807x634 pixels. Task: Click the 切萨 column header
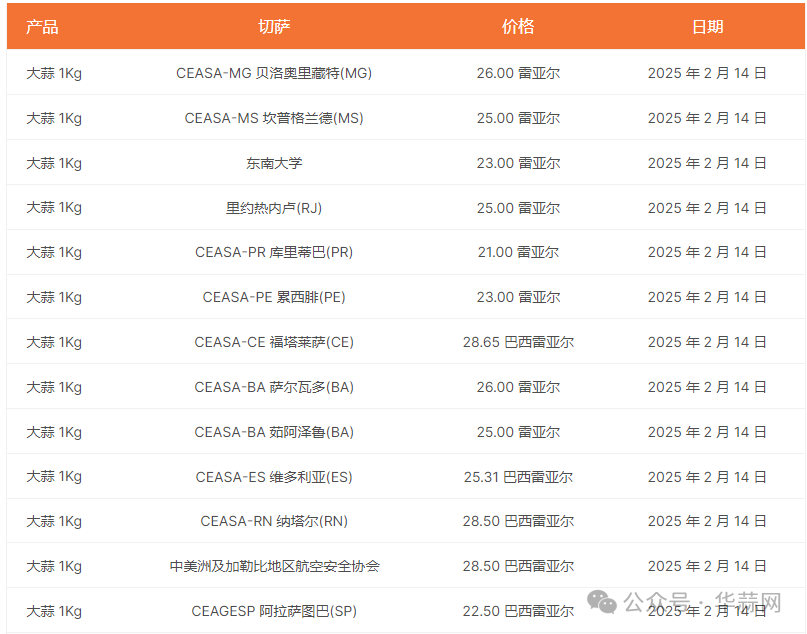pyautogui.click(x=274, y=27)
